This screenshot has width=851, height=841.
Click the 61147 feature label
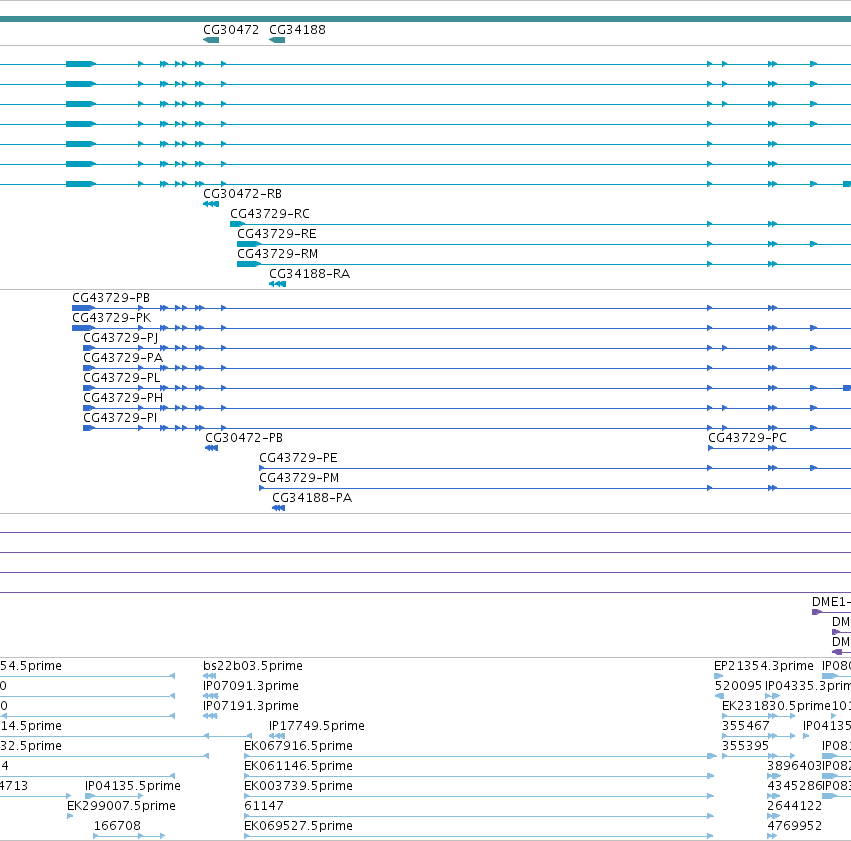[264, 806]
